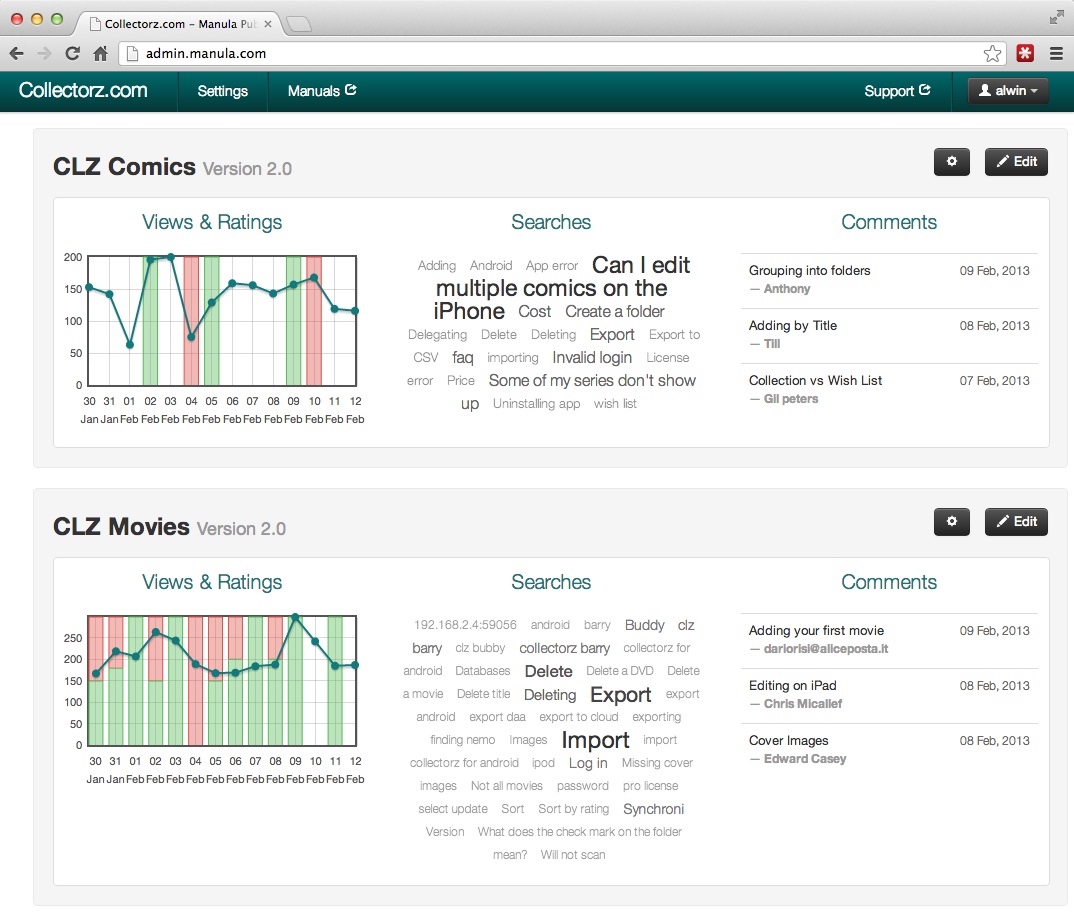The image size is (1074, 913).
Task: Toggle browser fullscreen arrows icon
Action: [1056, 18]
